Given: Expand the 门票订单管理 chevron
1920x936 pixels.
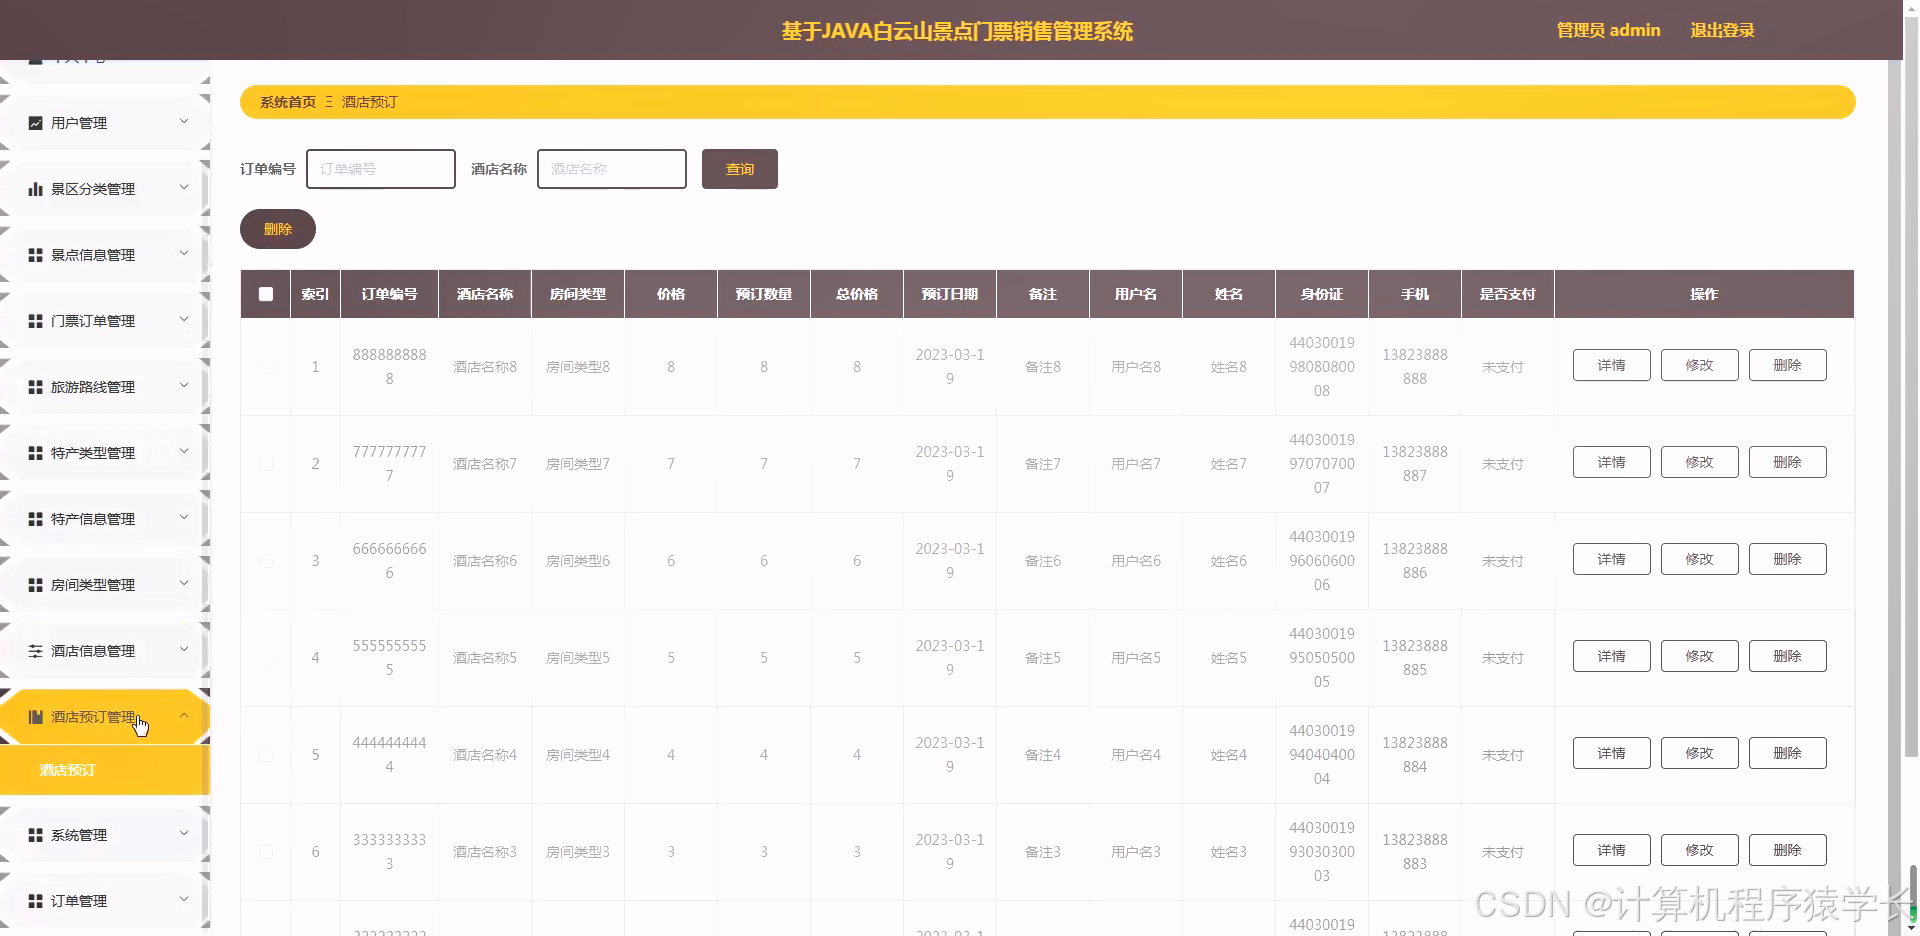Looking at the screenshot, I should point(184,320).
